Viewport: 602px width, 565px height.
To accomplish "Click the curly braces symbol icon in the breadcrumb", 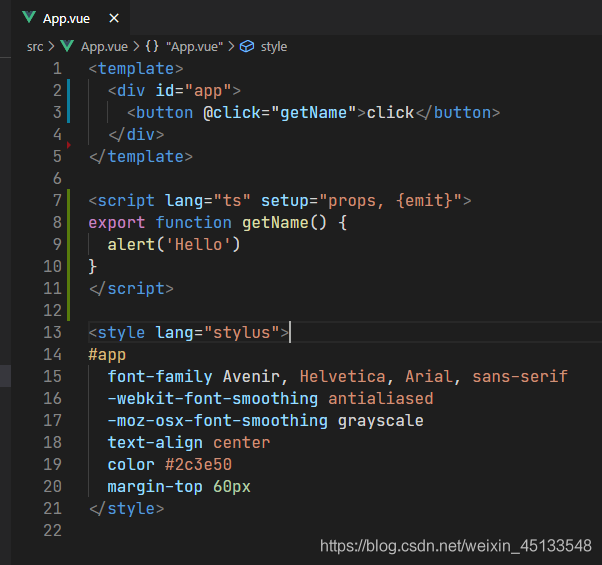I will coord(151,46).
